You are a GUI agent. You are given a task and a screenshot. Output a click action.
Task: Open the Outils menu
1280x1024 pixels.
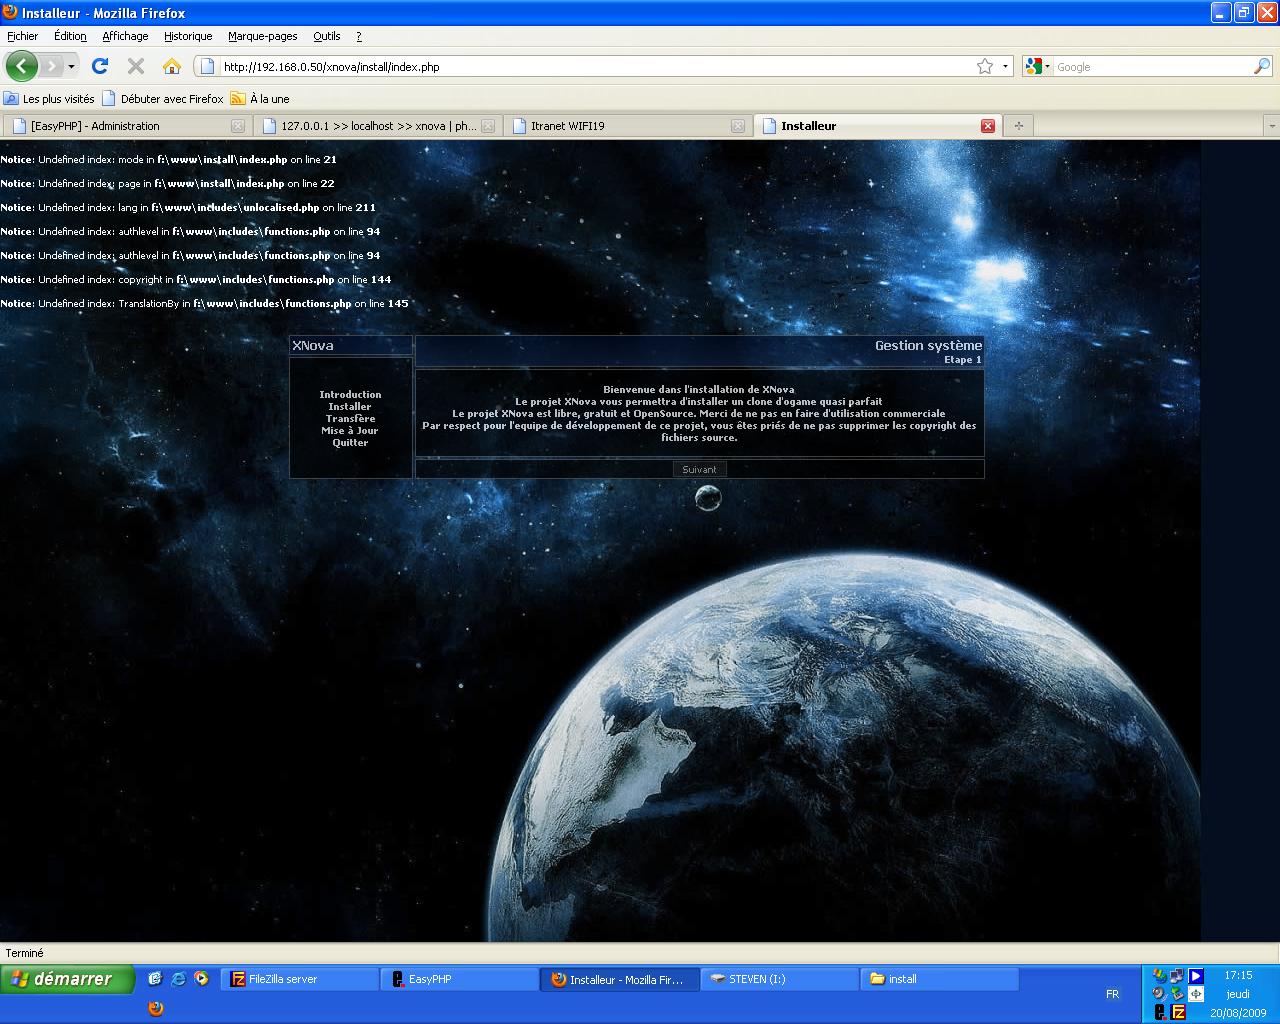click(326, 36)
